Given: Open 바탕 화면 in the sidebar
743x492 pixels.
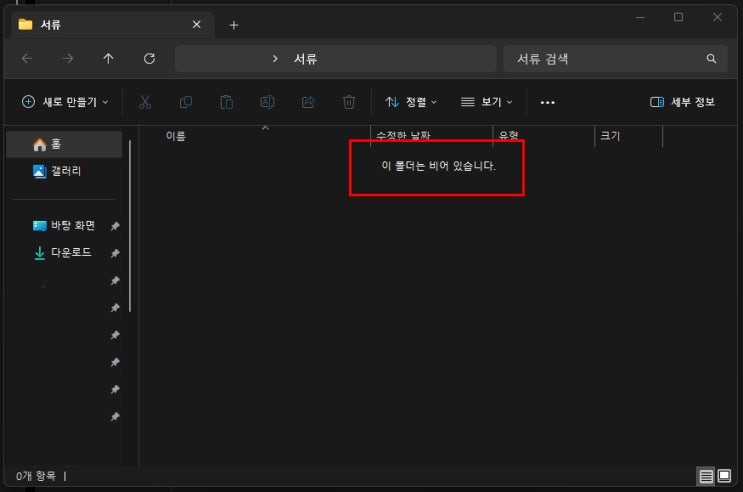Looking at the screenshot, I should click(x=64, y=226).
